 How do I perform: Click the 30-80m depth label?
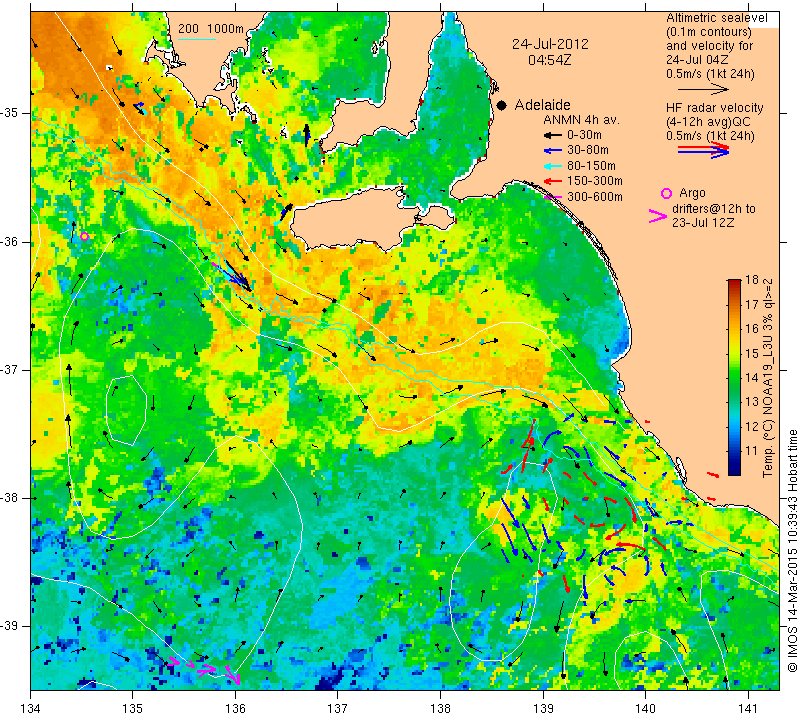click(588, 150)
